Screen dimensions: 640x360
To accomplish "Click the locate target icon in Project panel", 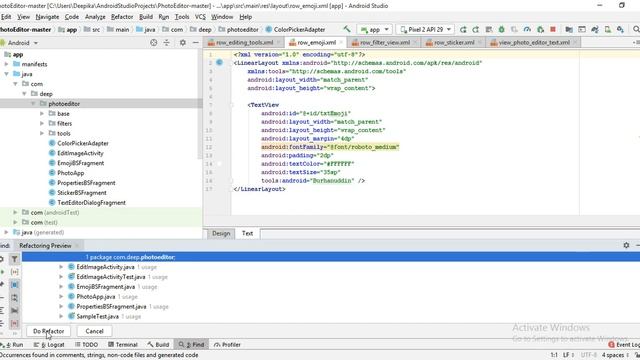I will click(x=153, y=42).
